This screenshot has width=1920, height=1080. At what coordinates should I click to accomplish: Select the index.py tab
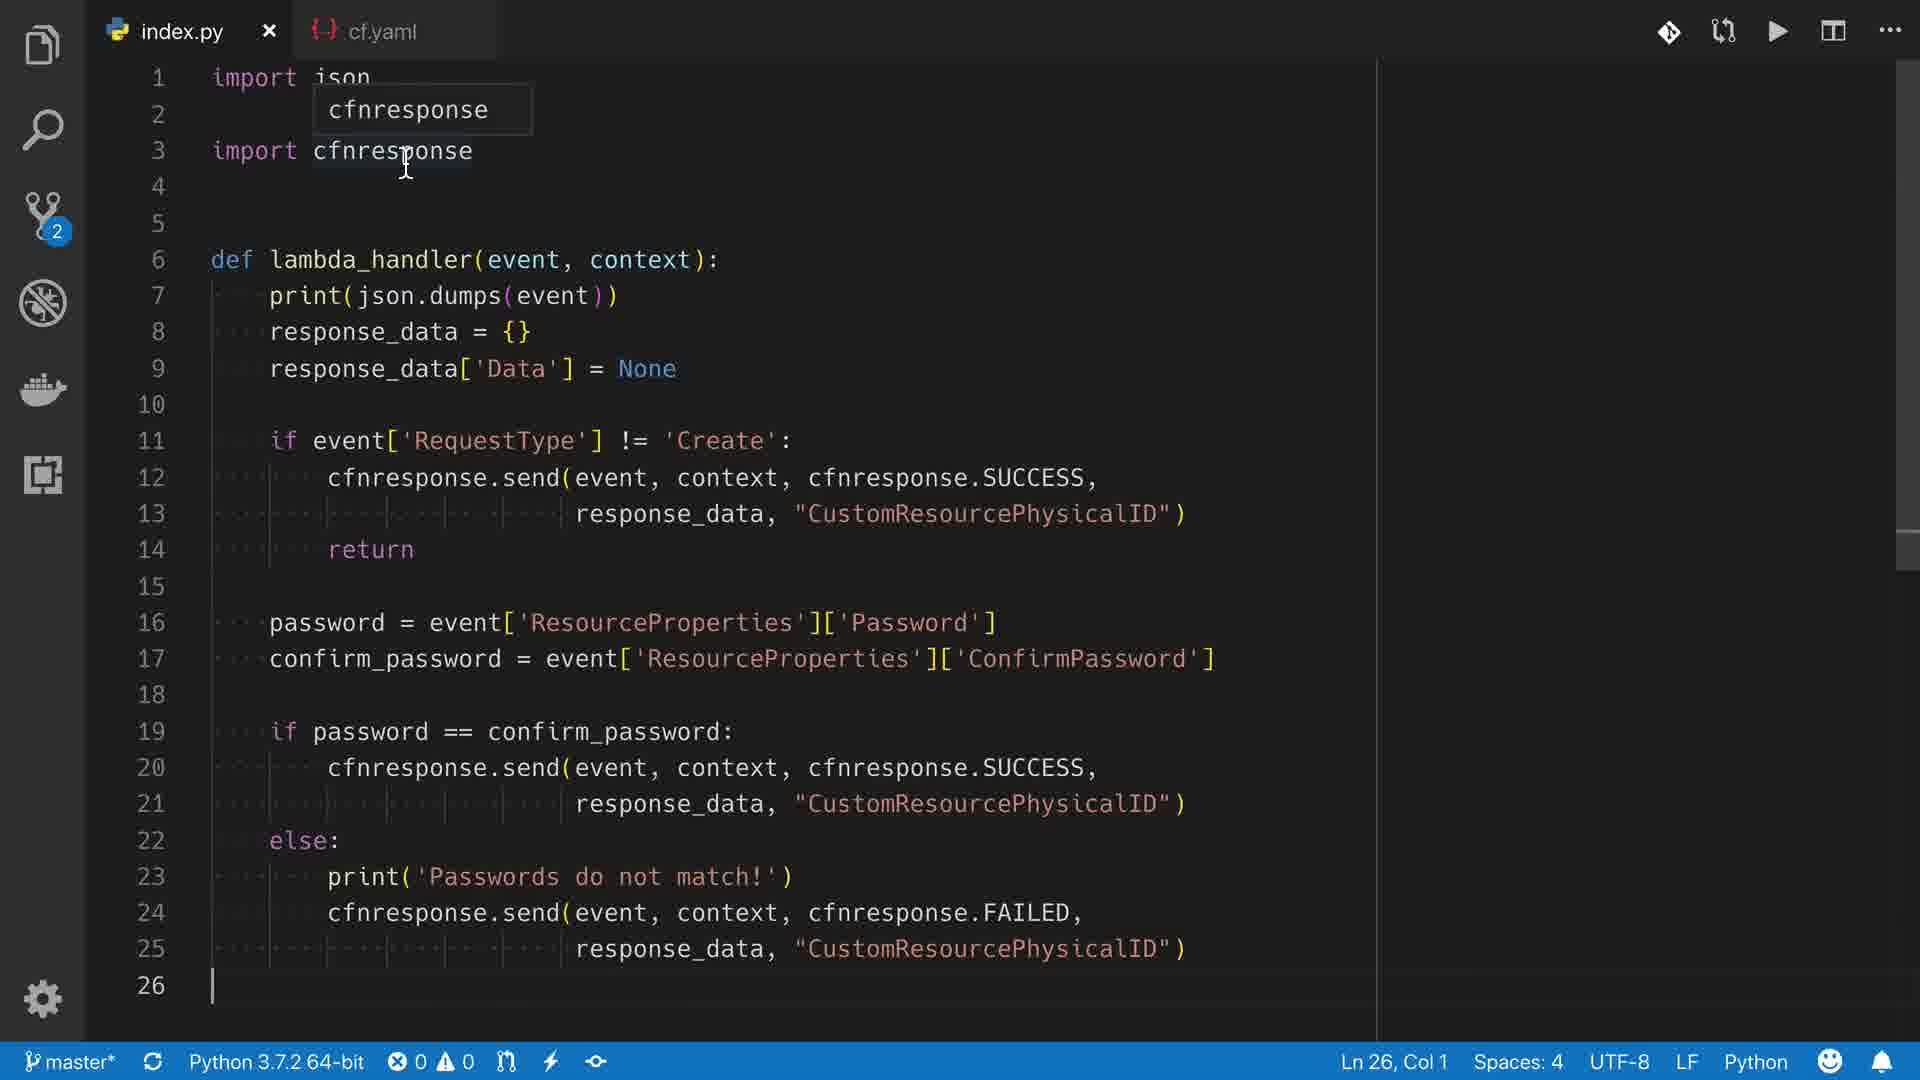point(181,32)
